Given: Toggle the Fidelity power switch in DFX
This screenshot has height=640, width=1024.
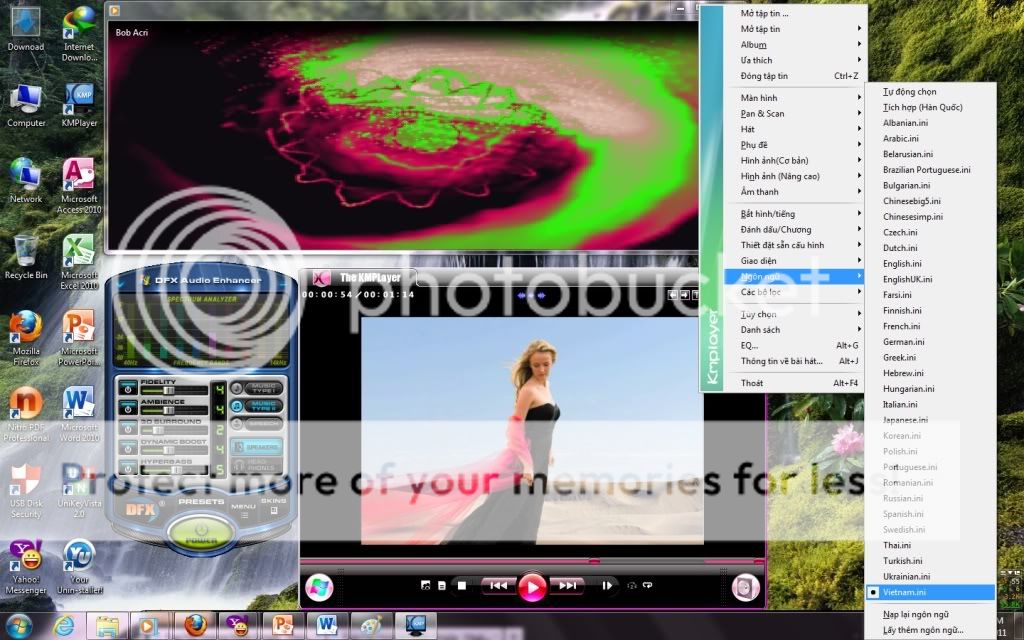Looking at the screenshot, I should pyautogui.click(x=128, y=389).
